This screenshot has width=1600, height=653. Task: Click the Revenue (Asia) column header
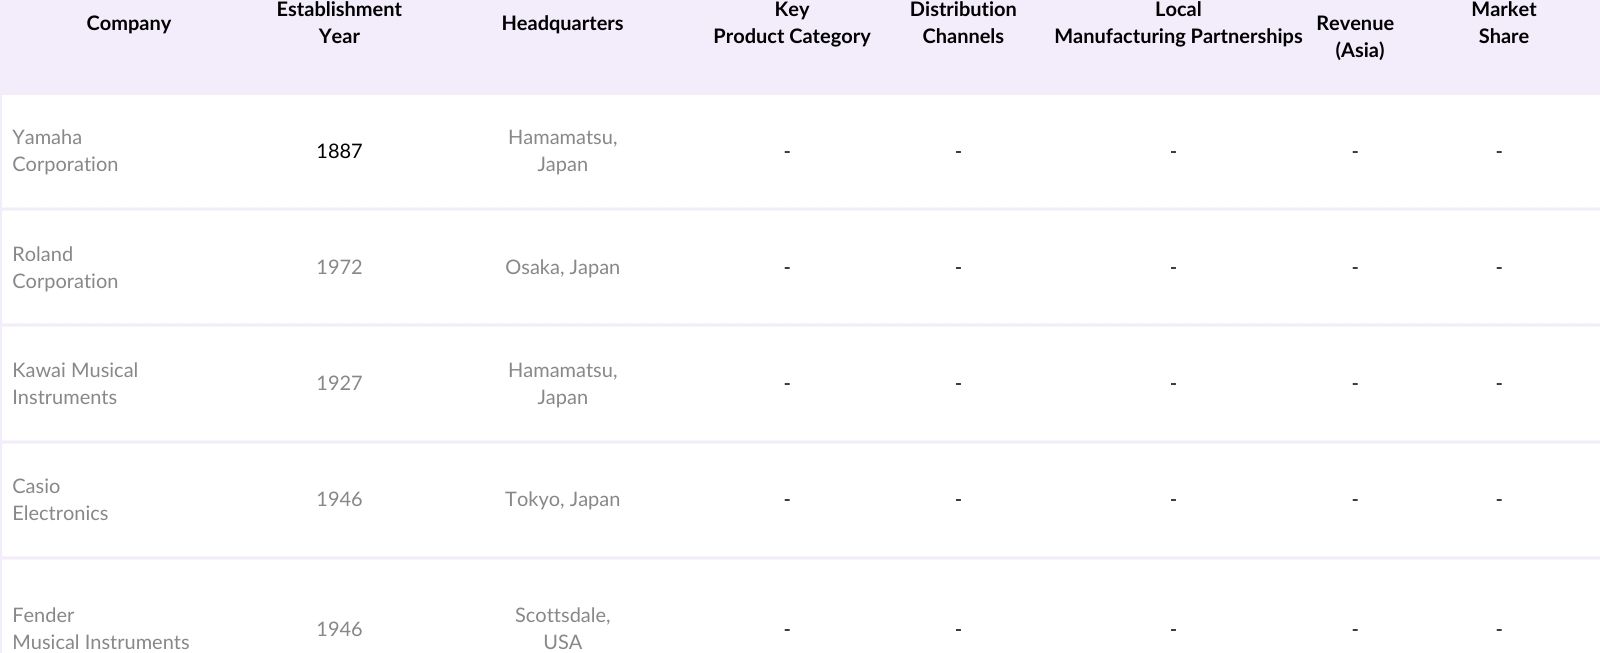[1355, 36]
